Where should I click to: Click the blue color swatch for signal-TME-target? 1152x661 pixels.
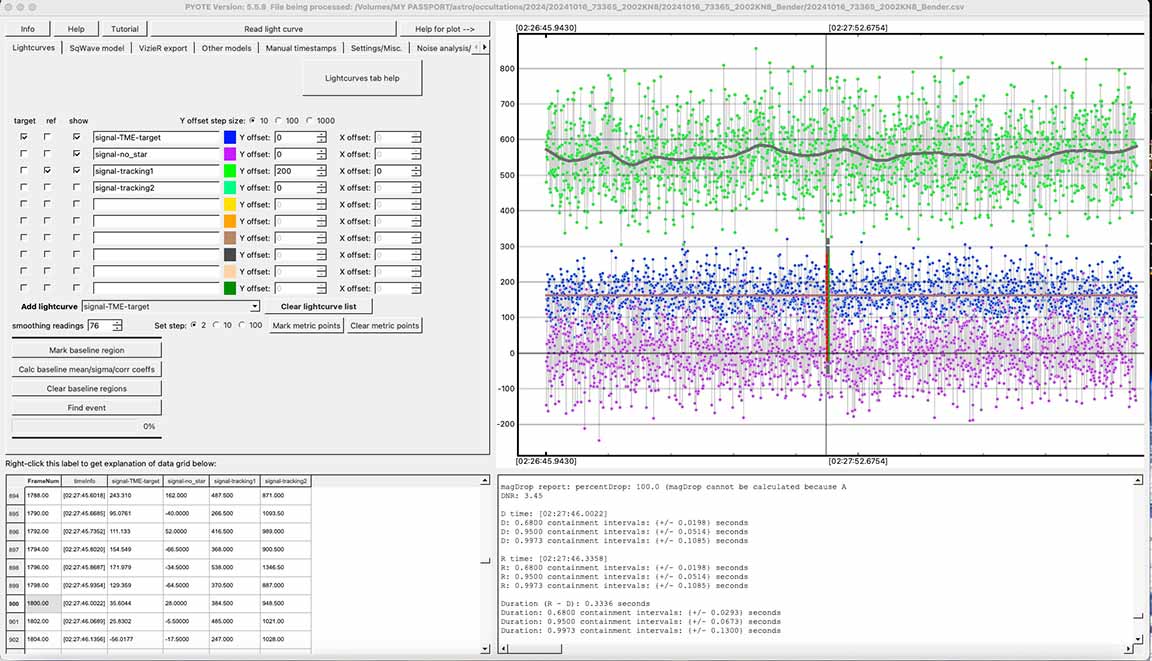pyautogui.click(x=230, y=138)
